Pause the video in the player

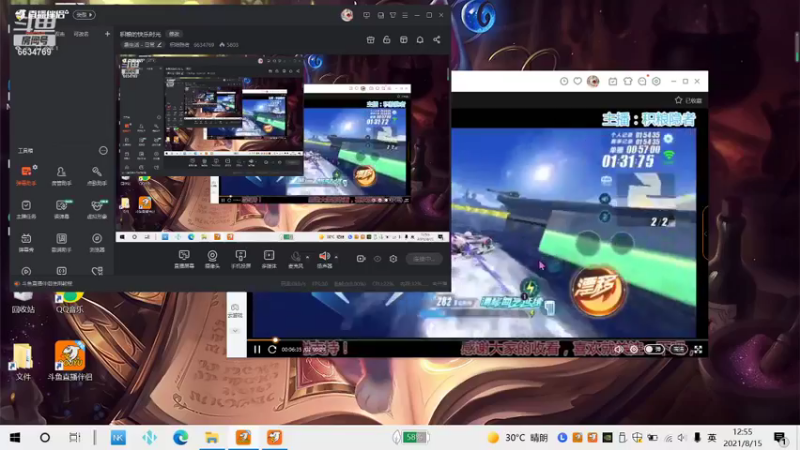[x=257, y=349]
